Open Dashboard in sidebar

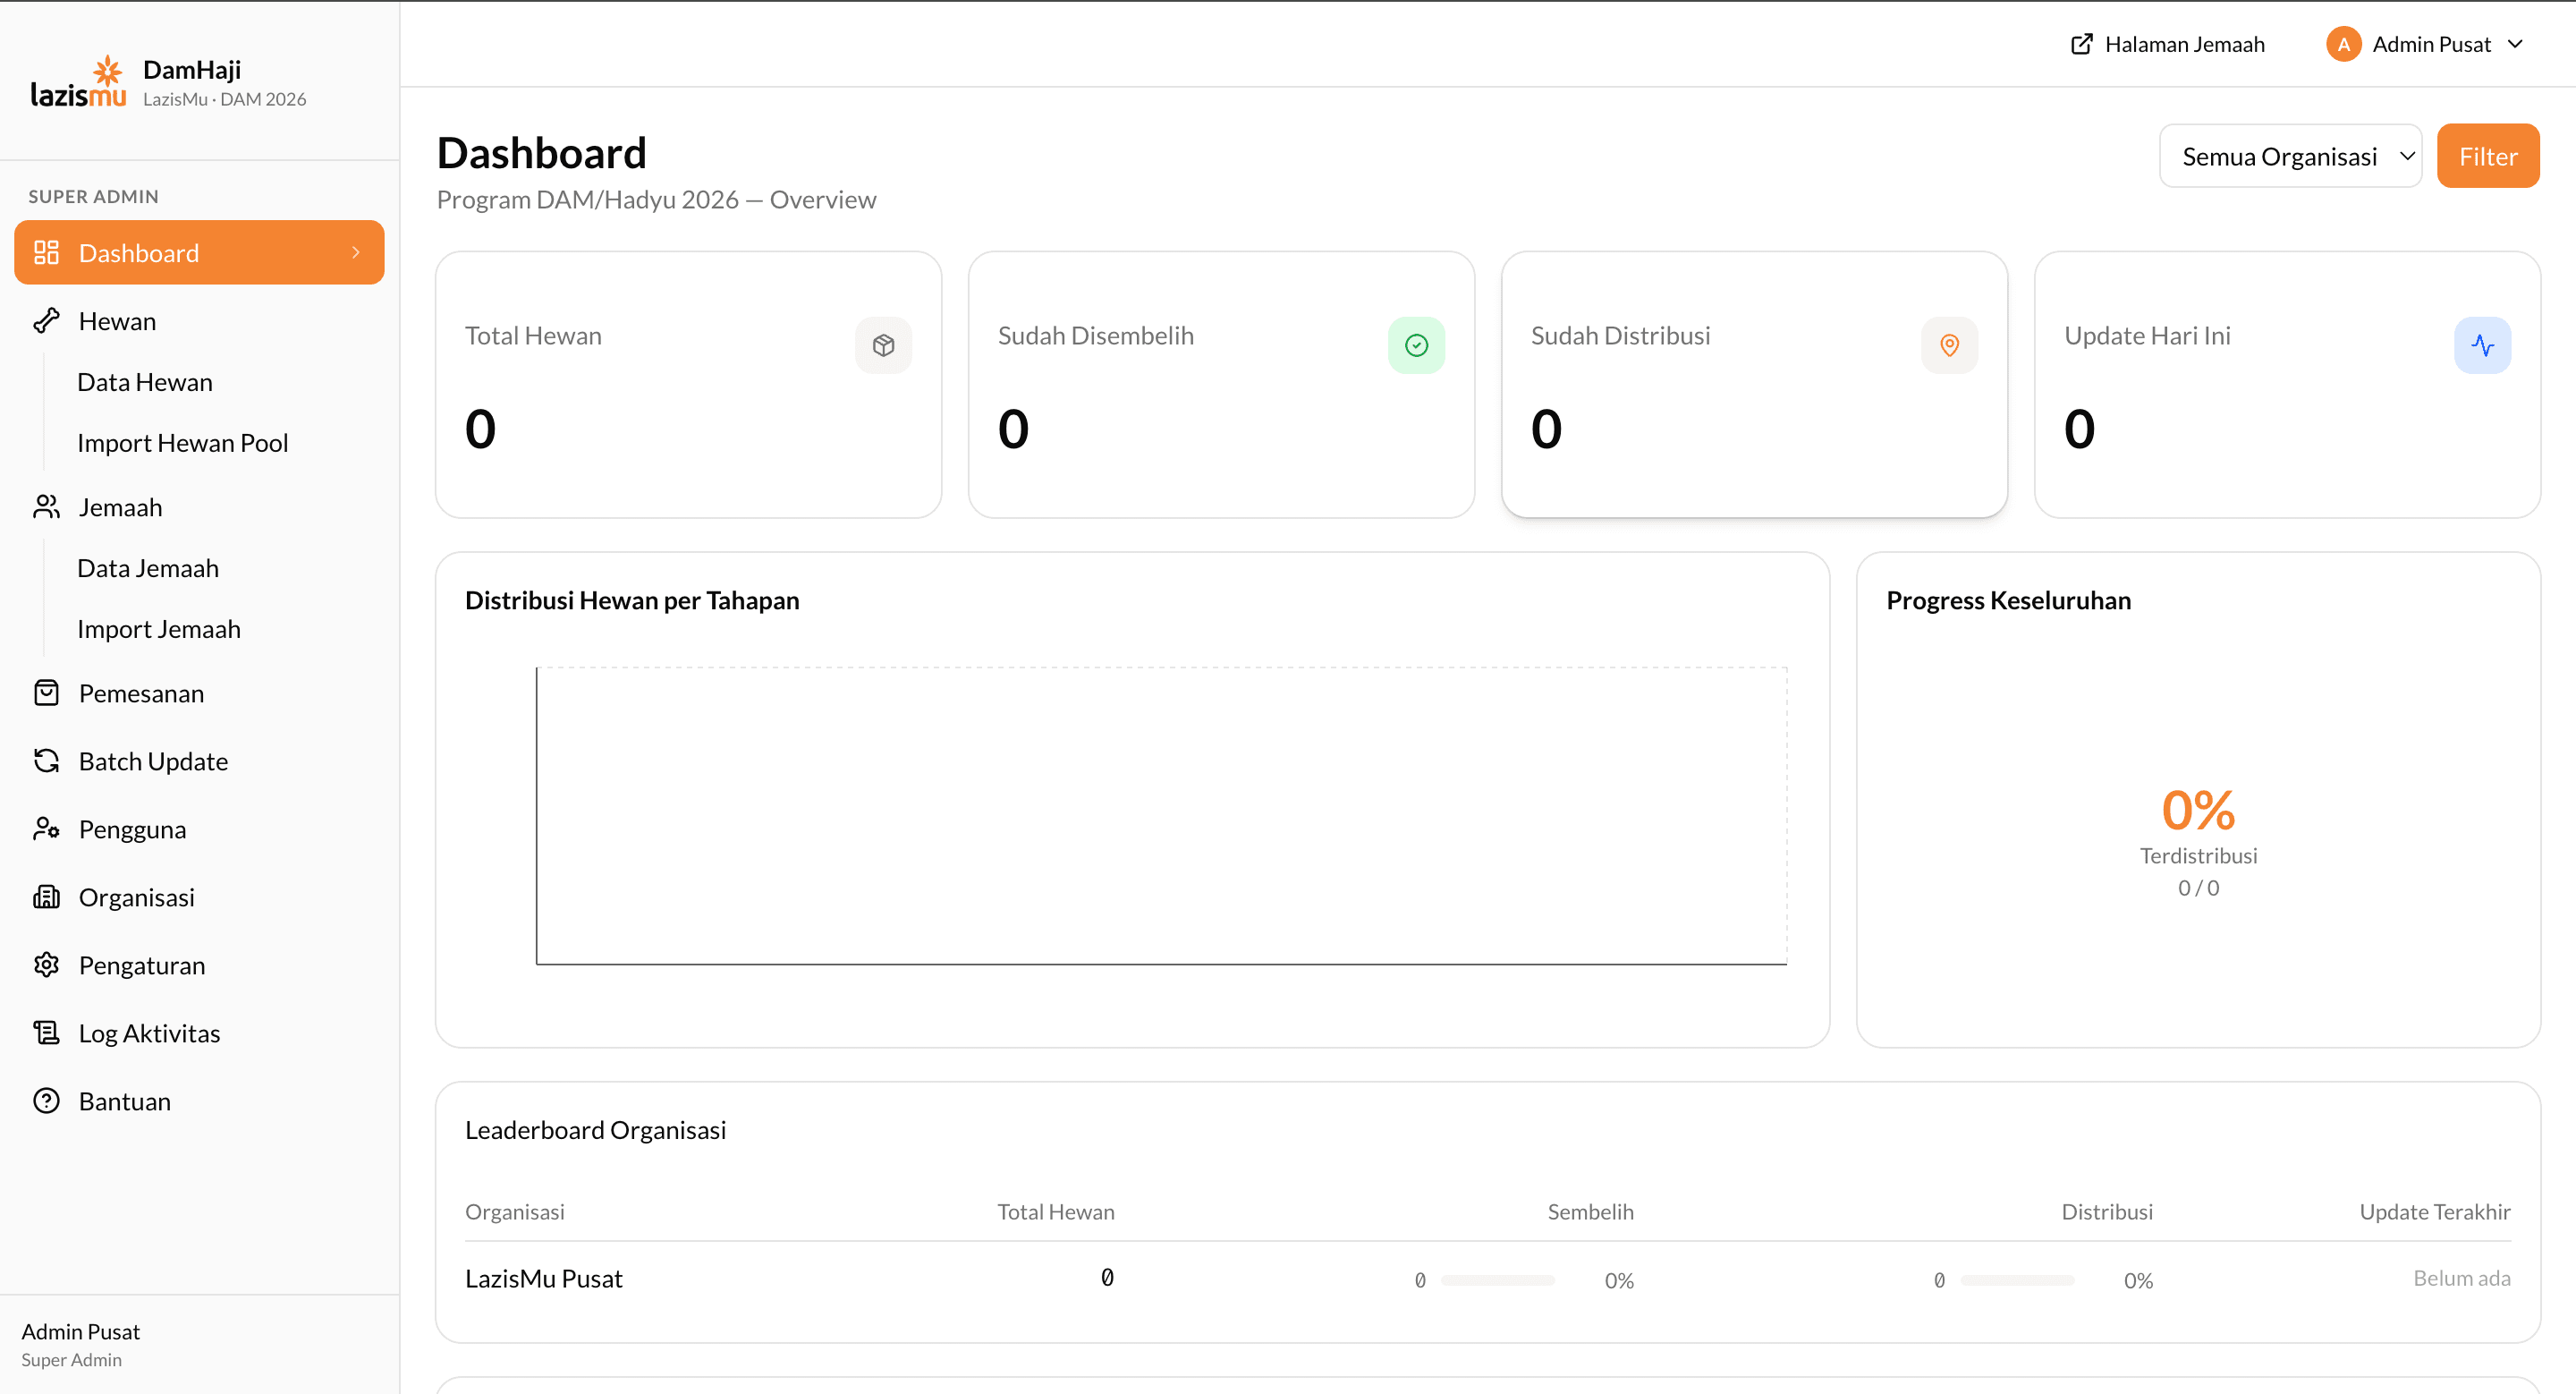(199, 252)
